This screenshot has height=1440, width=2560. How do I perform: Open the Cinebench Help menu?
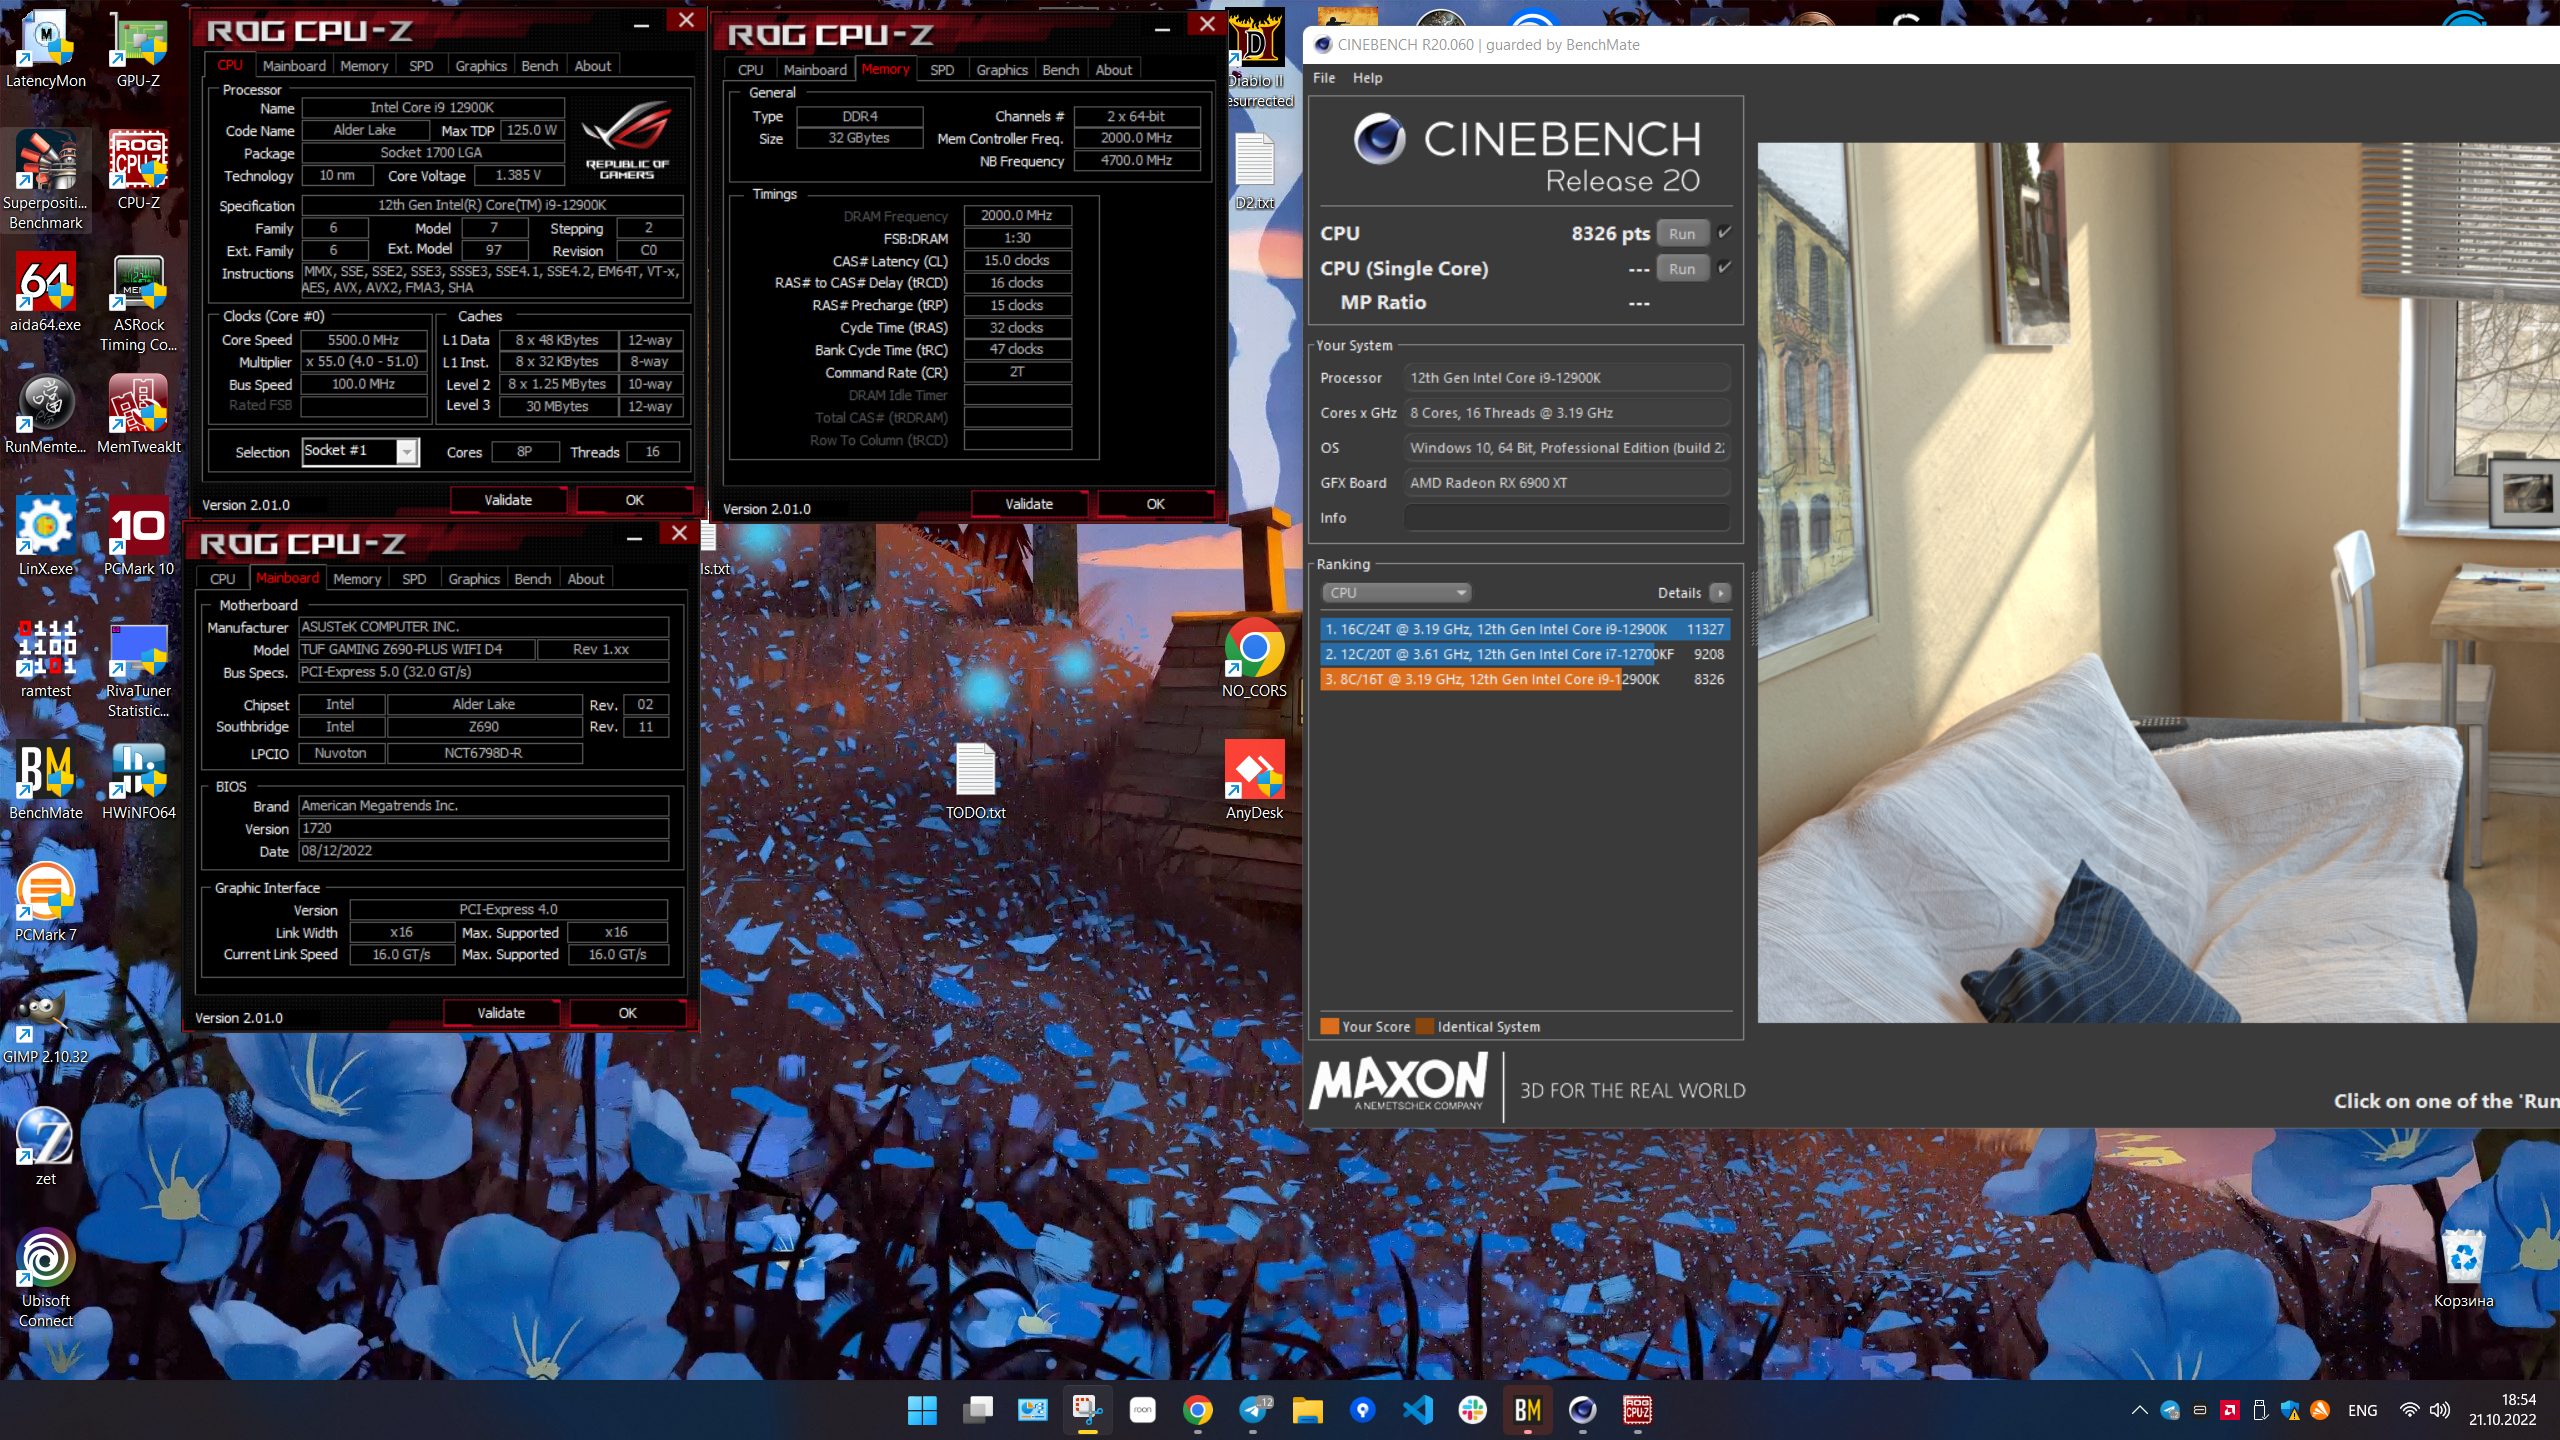[1367, 77]
